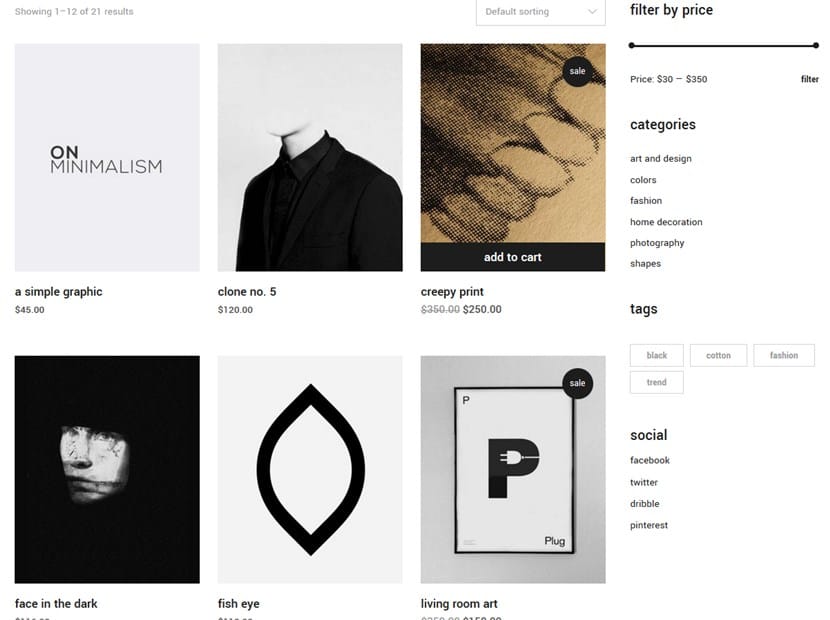Image resolution: width=830 pixels, height=620 pixels.
Task: Open the photography category
Action: [x=657, y=243]
